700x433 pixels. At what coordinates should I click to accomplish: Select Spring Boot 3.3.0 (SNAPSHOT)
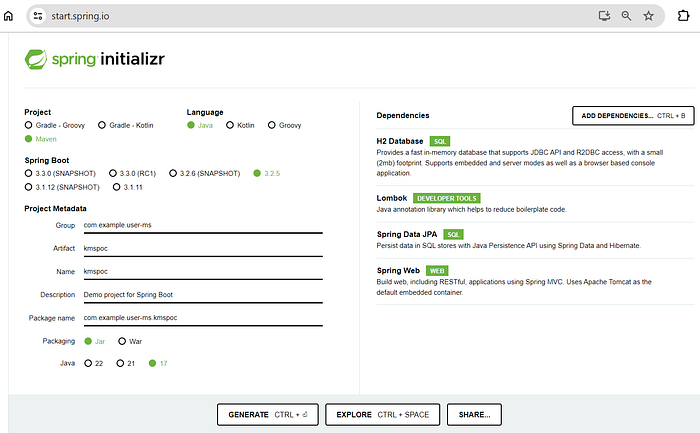point(60,173)
